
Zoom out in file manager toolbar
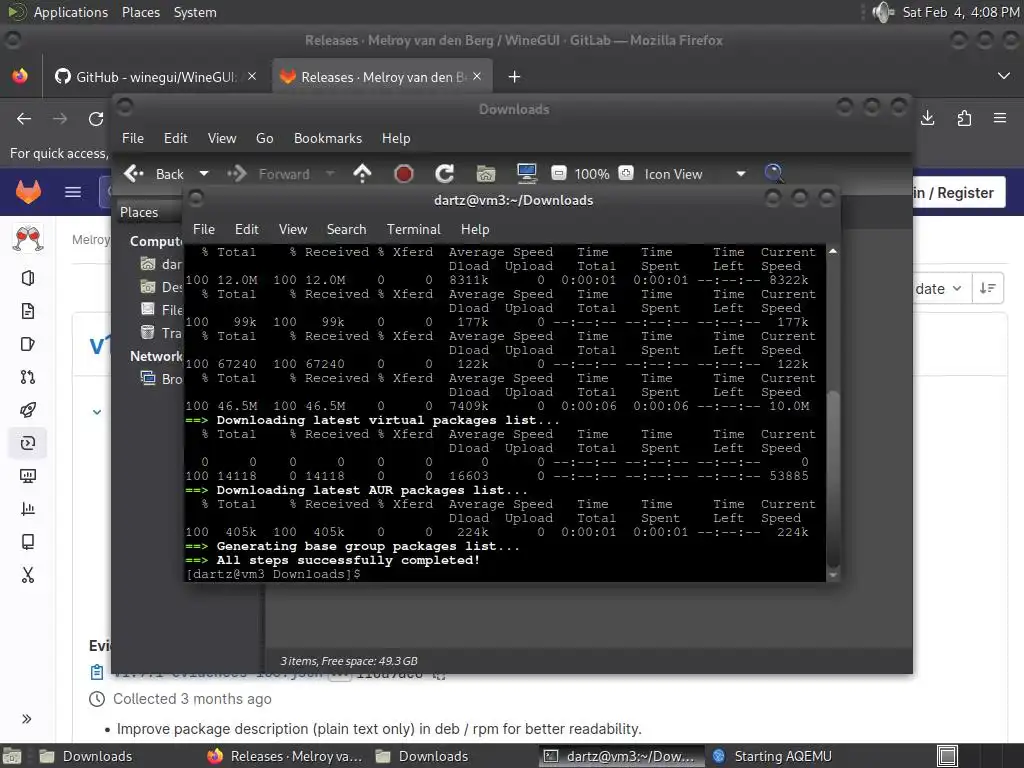point(558,173)
